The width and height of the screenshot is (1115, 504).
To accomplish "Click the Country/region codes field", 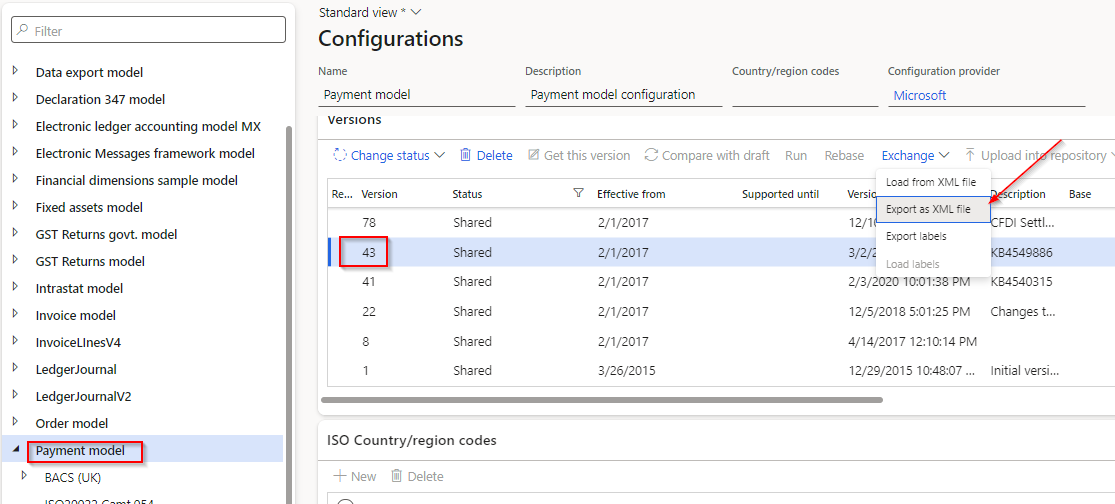I will (805, 95).
